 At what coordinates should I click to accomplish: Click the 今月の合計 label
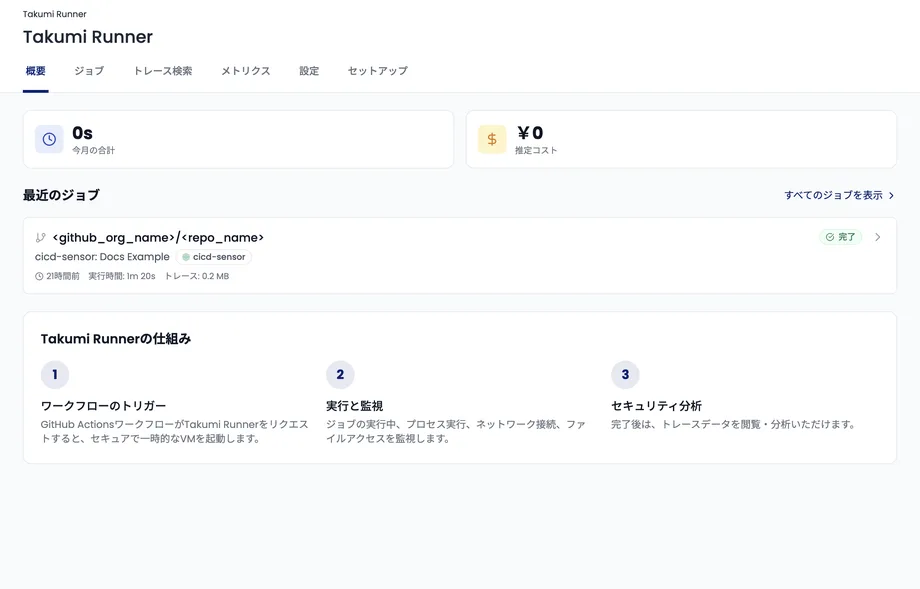point(94,150)
